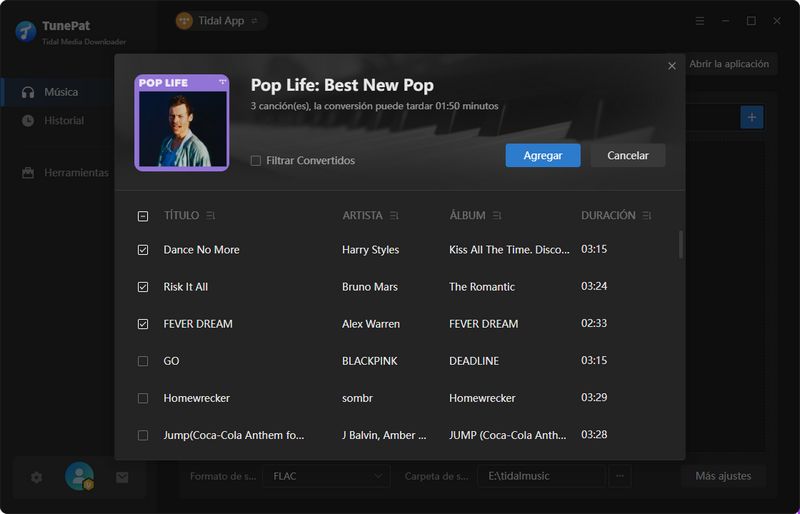Click artist Bruno Mars

tap(370, 287)
